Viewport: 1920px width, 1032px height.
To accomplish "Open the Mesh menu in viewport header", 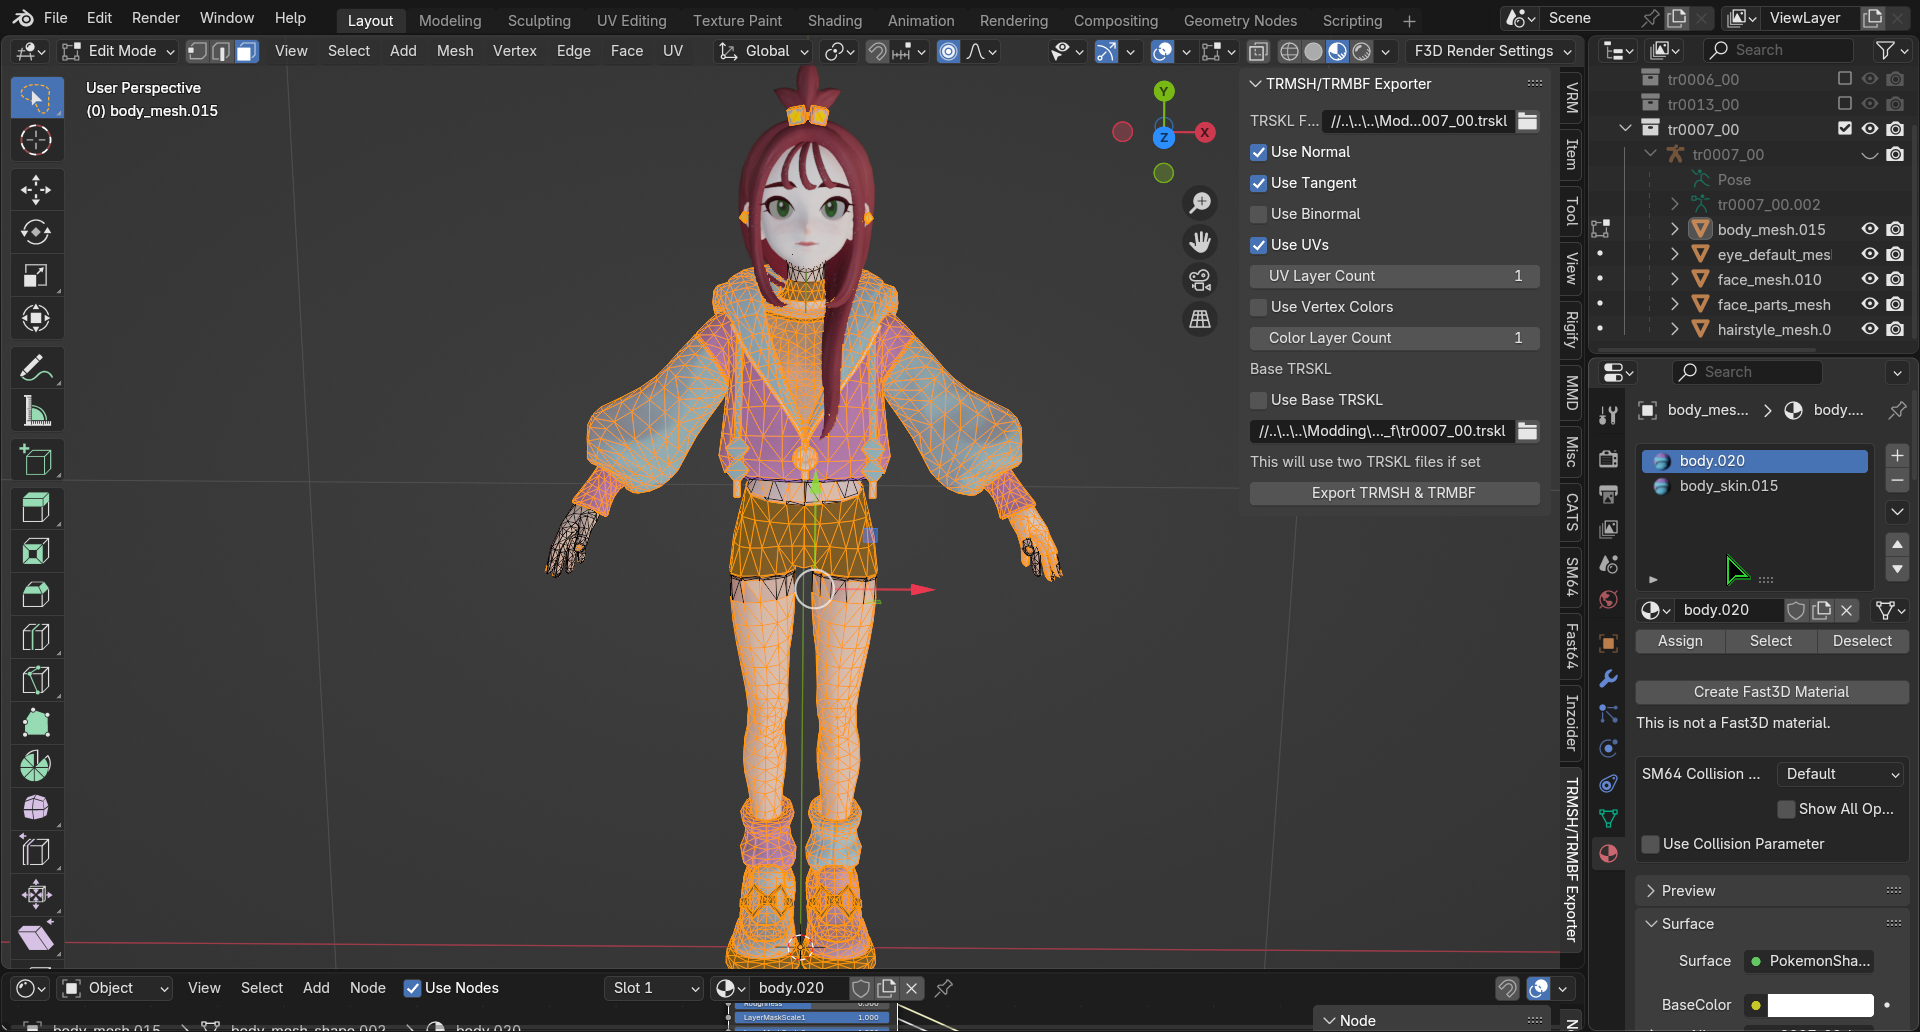I will 455,51.
